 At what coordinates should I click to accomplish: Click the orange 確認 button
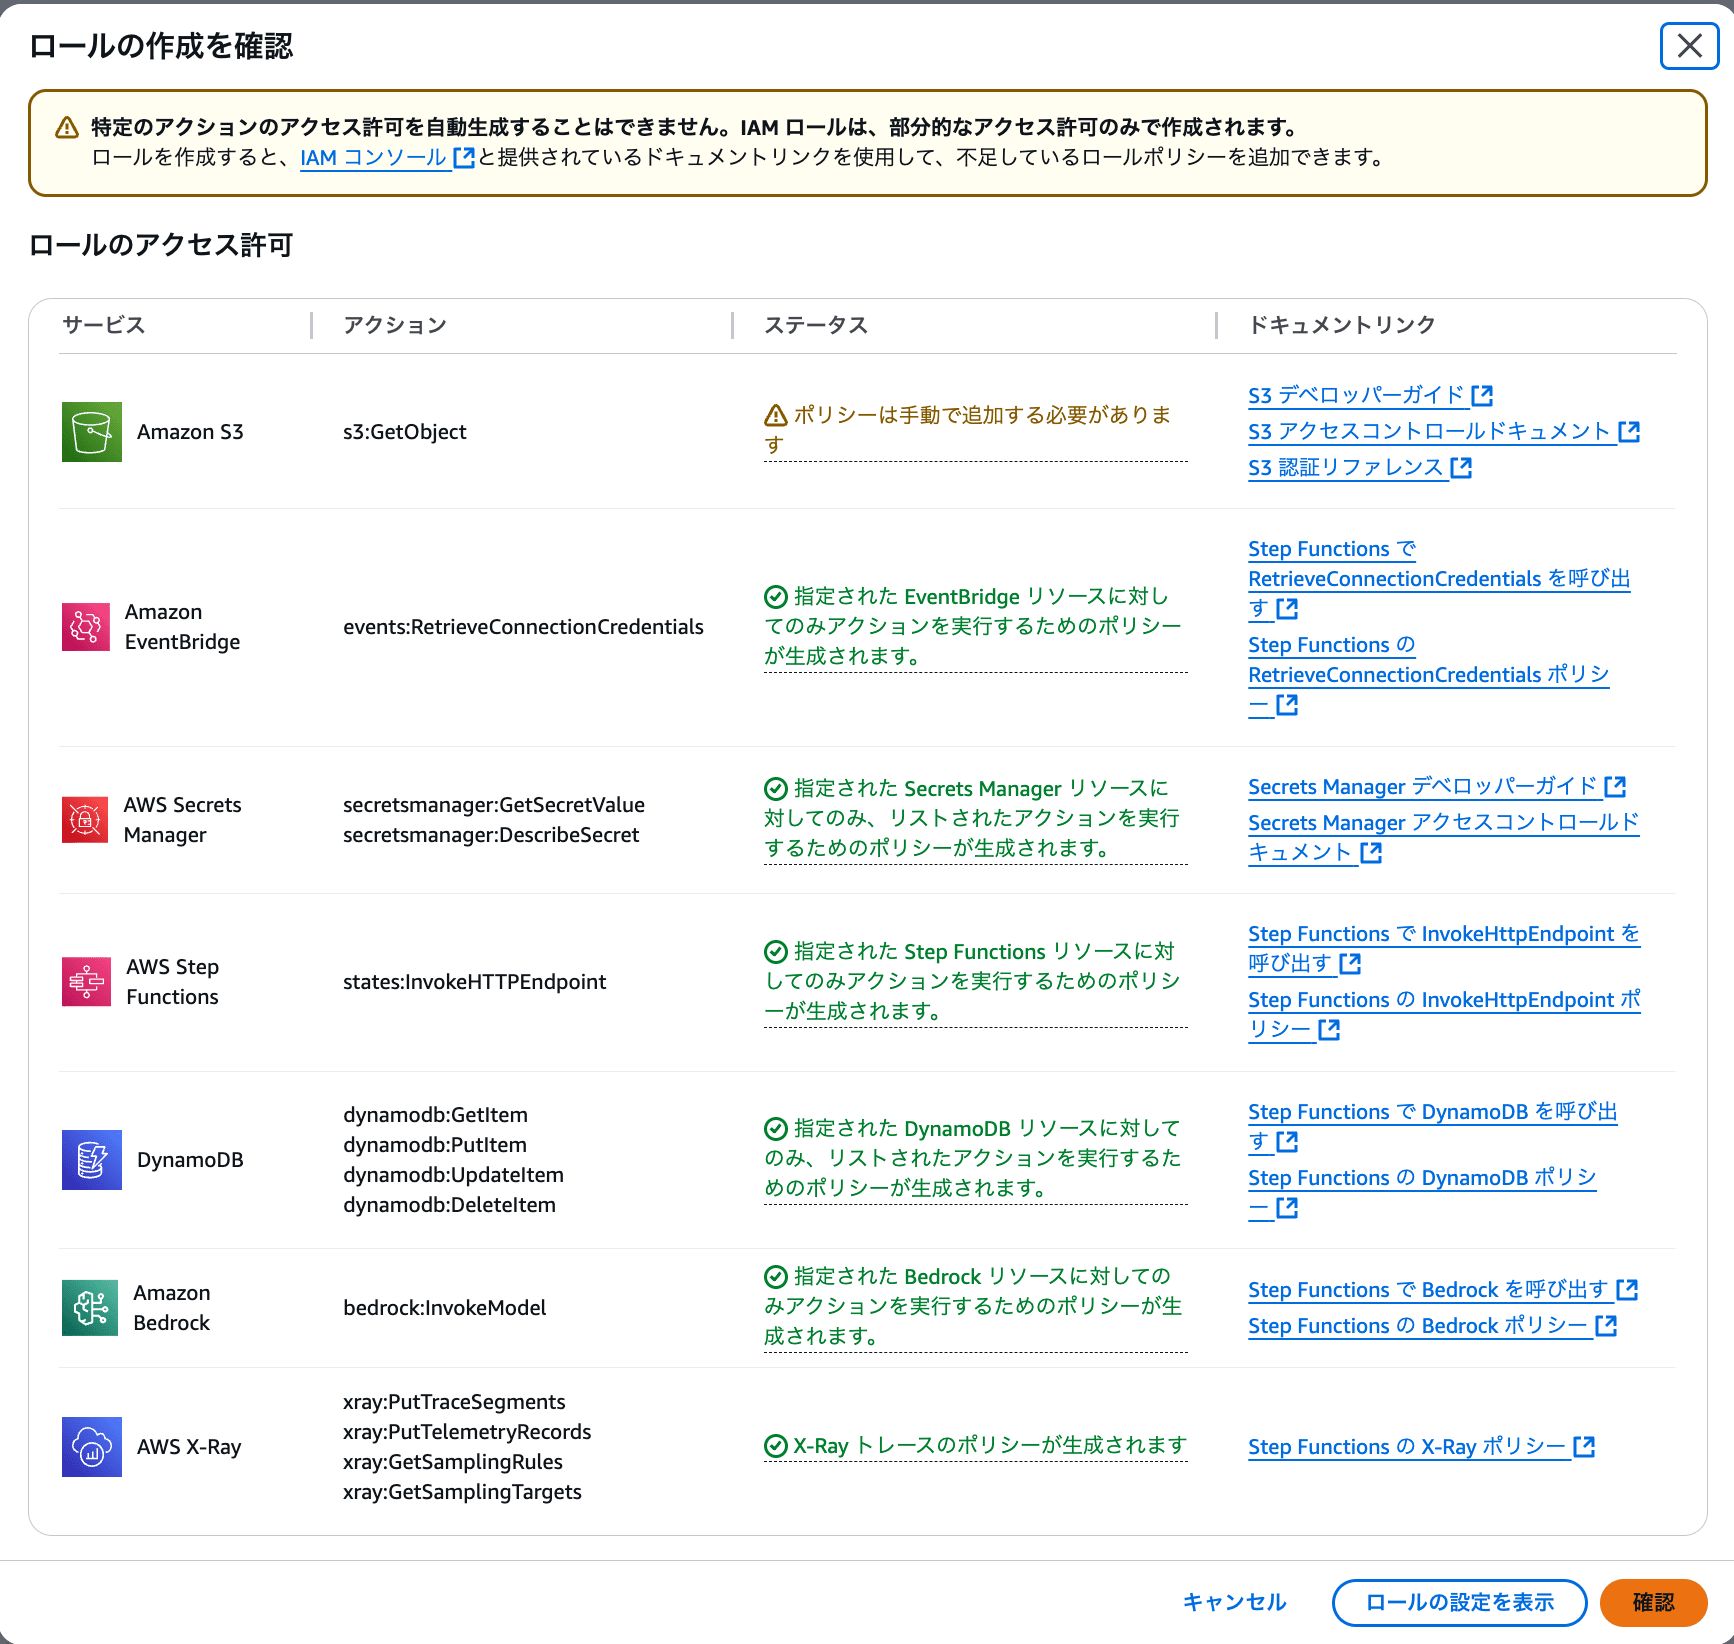pos(1654,1602)
